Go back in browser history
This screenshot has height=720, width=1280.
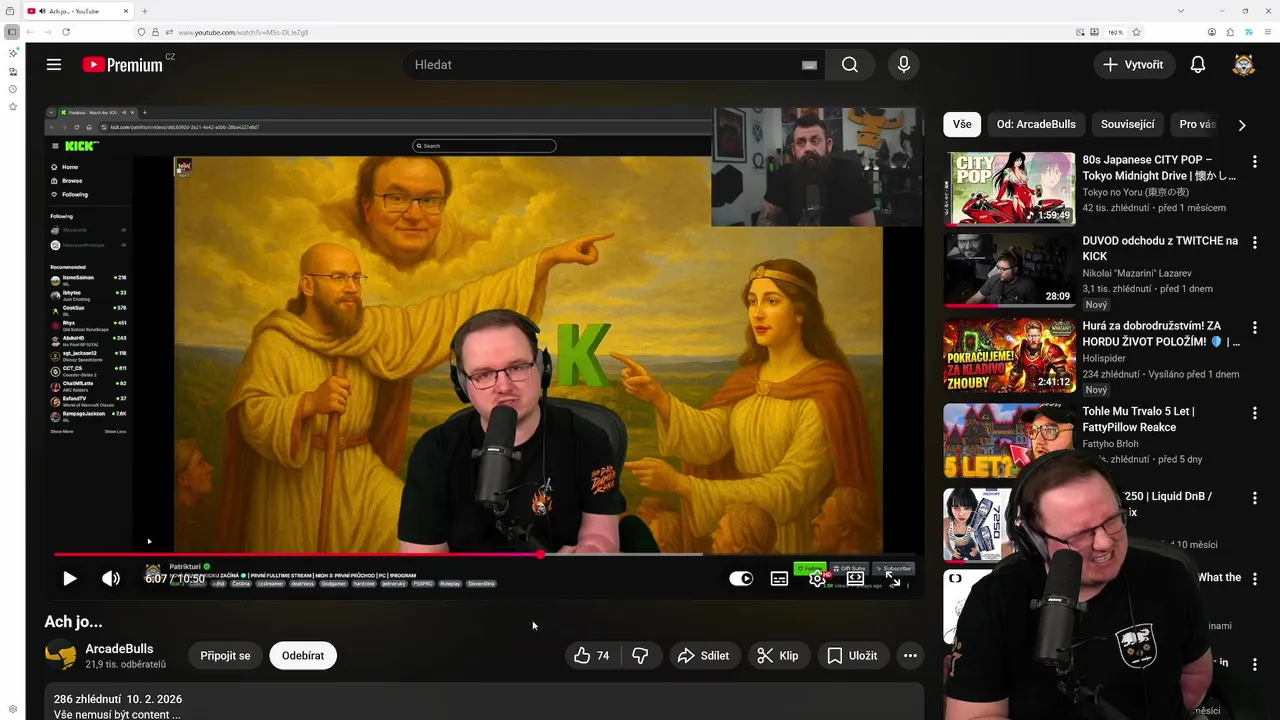pyautogui.click(x=30, y=32)
